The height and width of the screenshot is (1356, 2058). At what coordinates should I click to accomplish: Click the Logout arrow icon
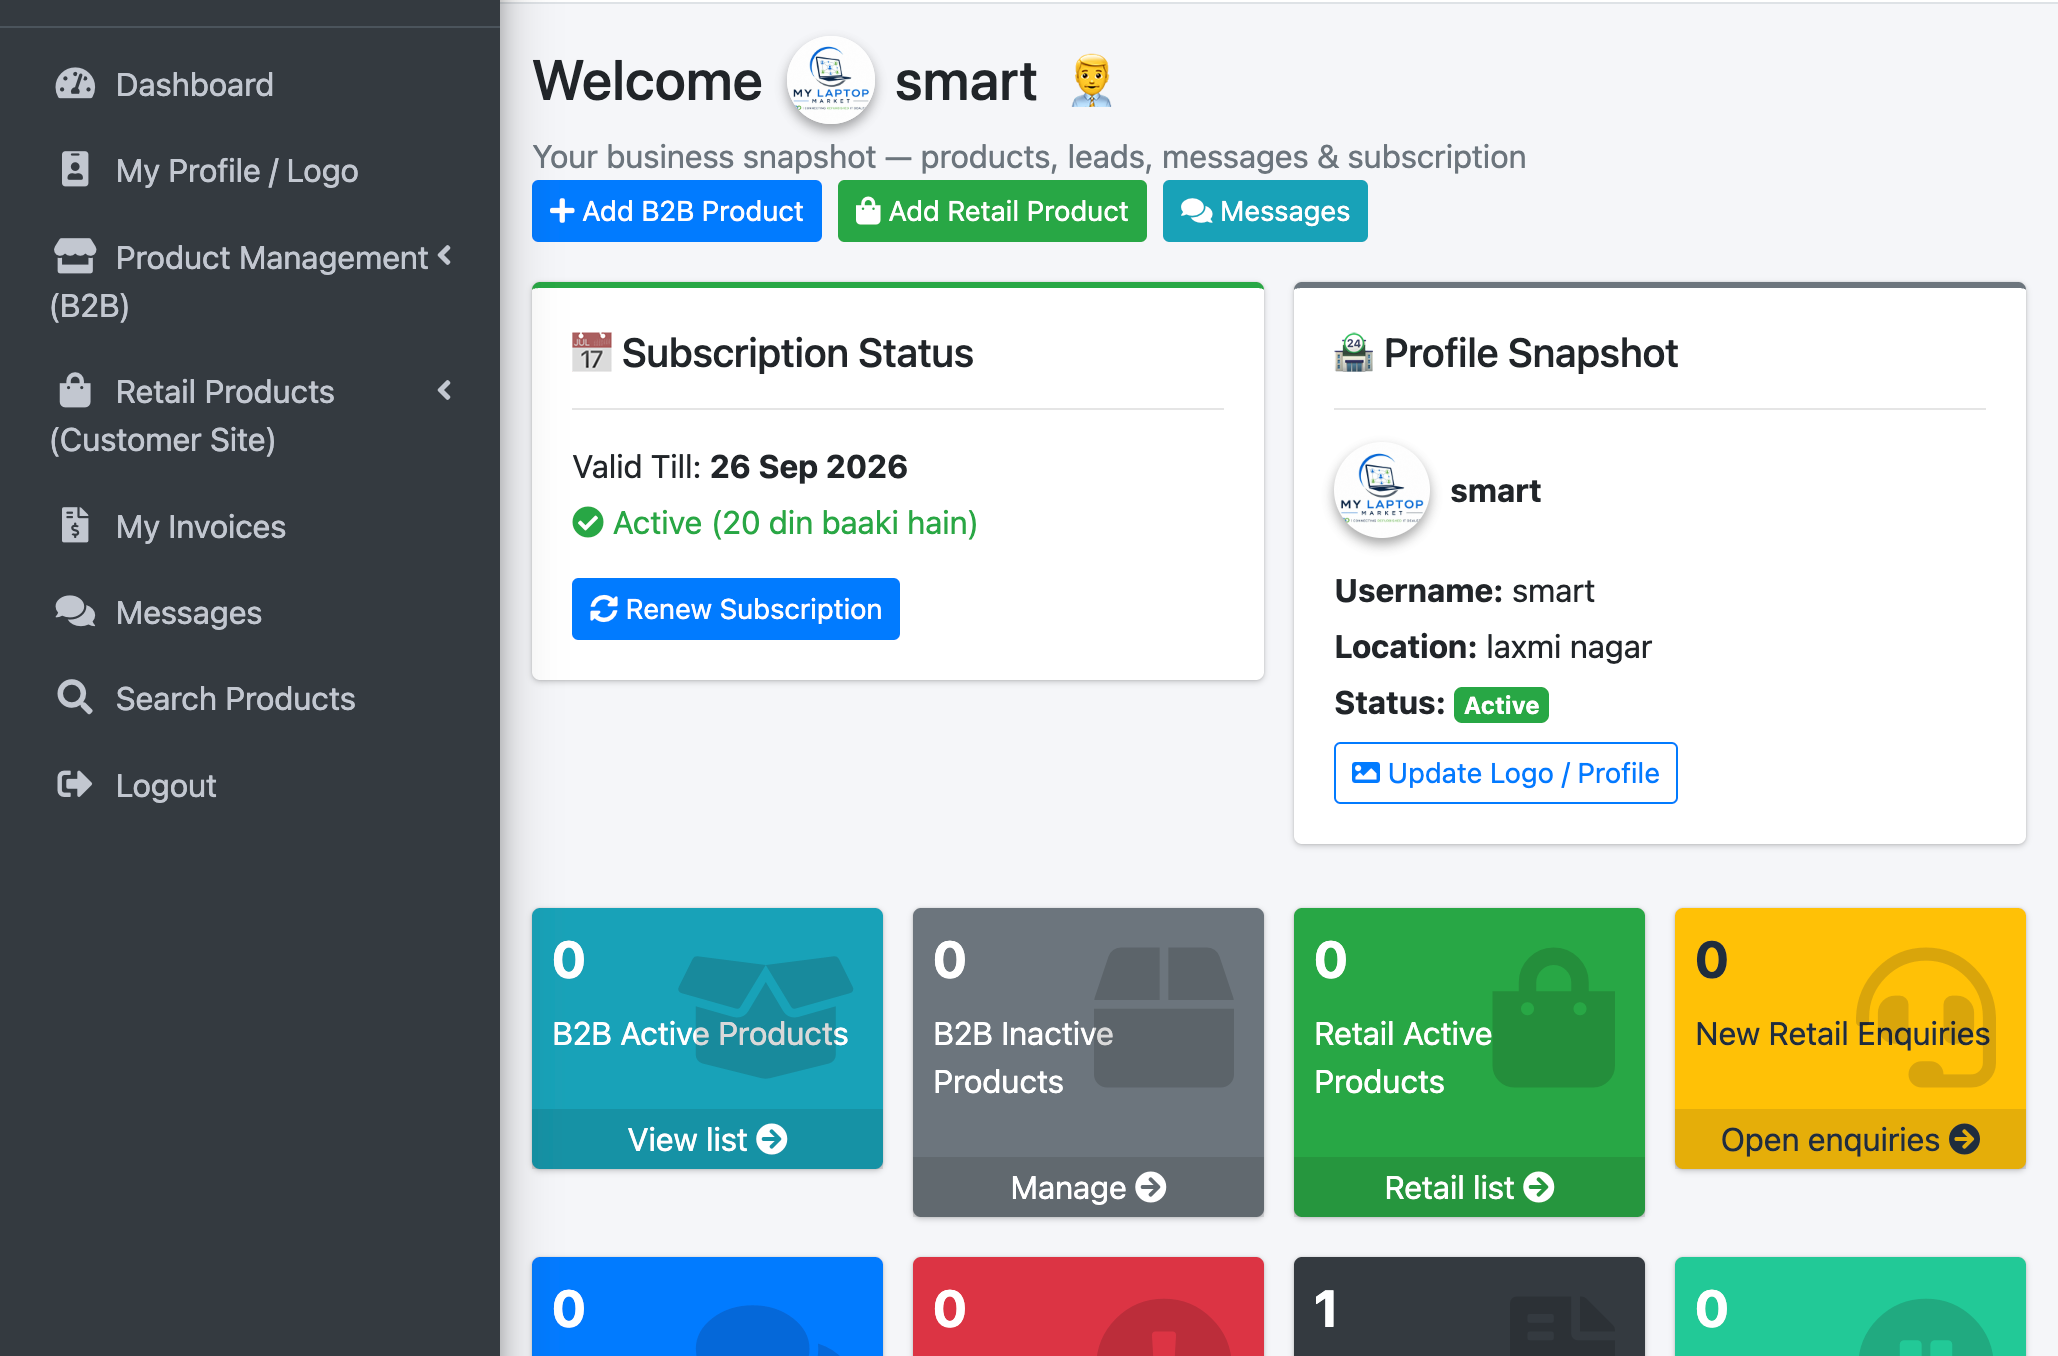point(75,784)
